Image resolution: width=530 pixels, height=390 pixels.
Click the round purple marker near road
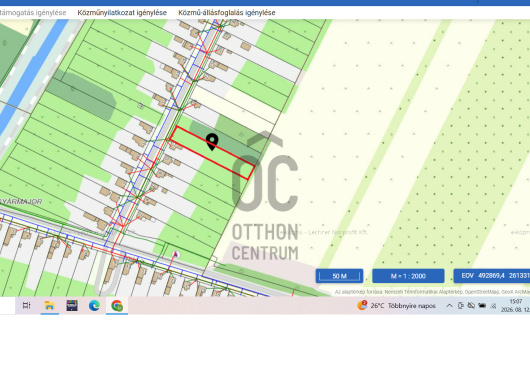(175, 254)
